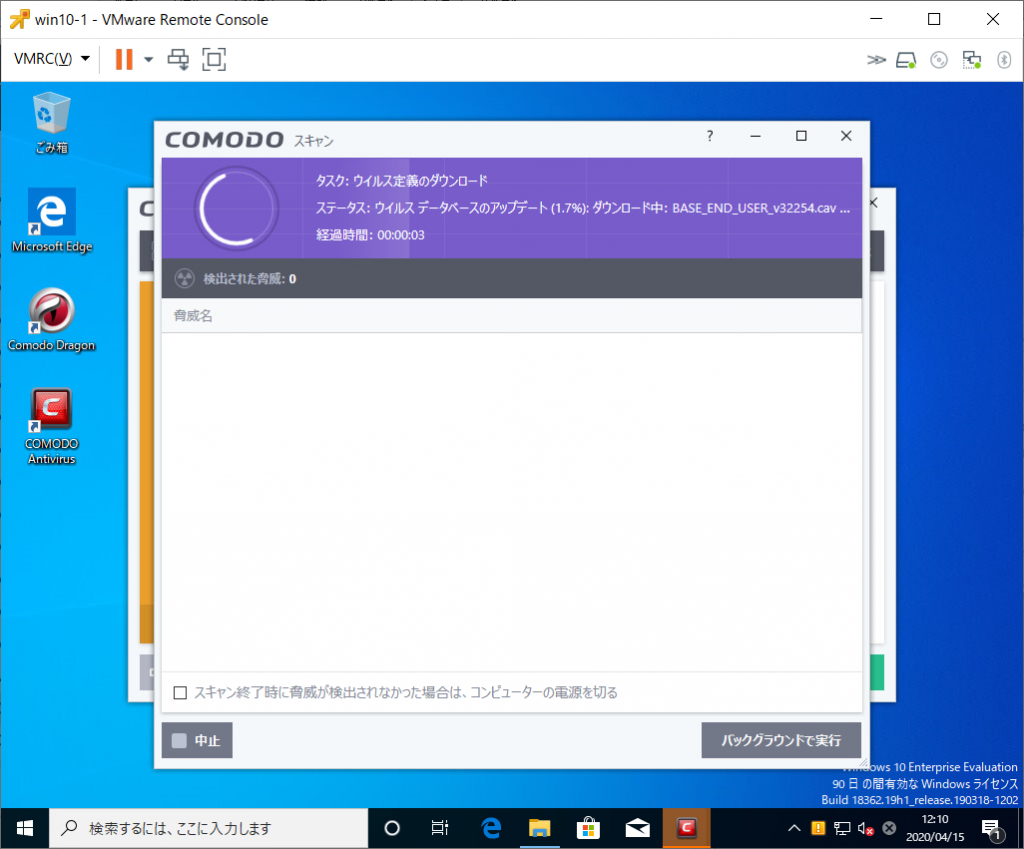The width and height of the screenshot is (1024, 849).
Task: Expand hidden VMRC device icons chevron
Action: [x=876, y=60]
